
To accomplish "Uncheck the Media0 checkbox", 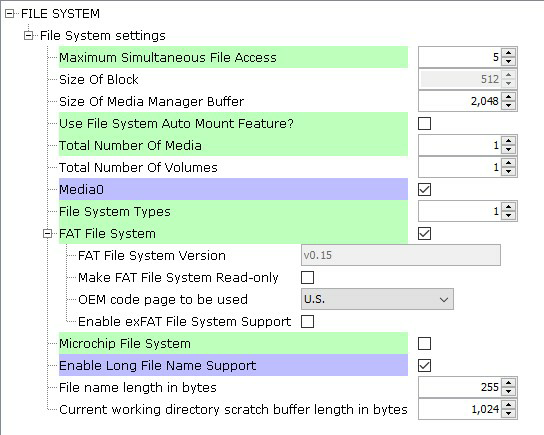I will pyautogui.click(x=424, y=189).
